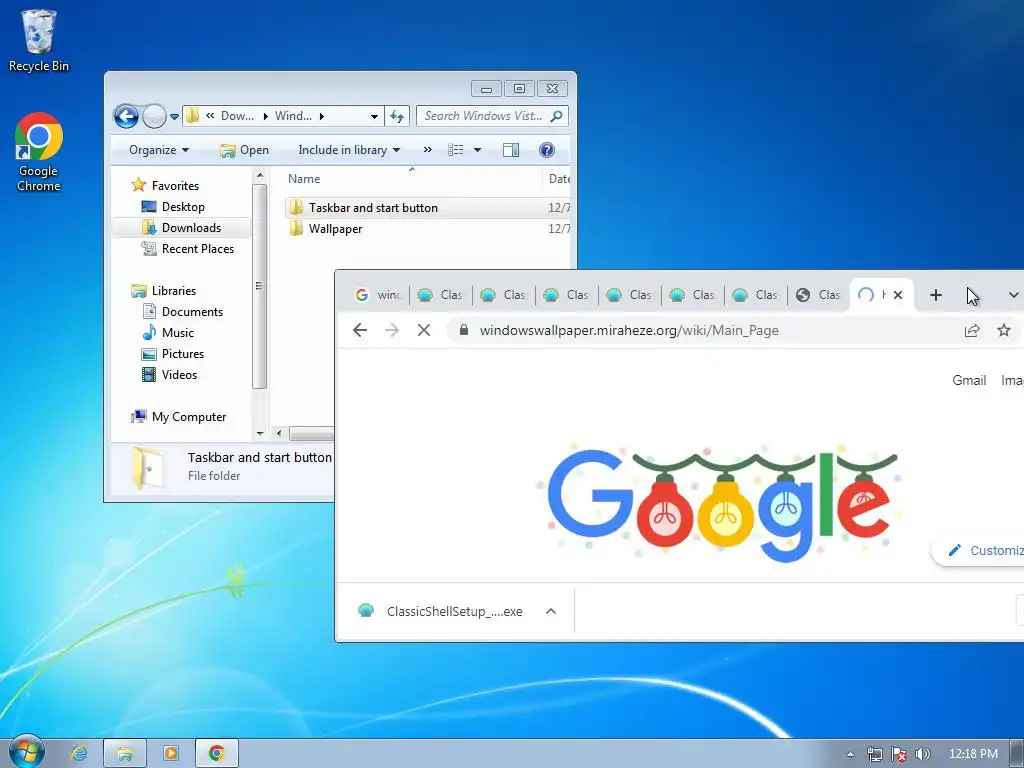The width and height of the screenshot is (1024, 768).
Task: Switch to the Google 'winc' Chrome tab
Action: click(377, 295)
